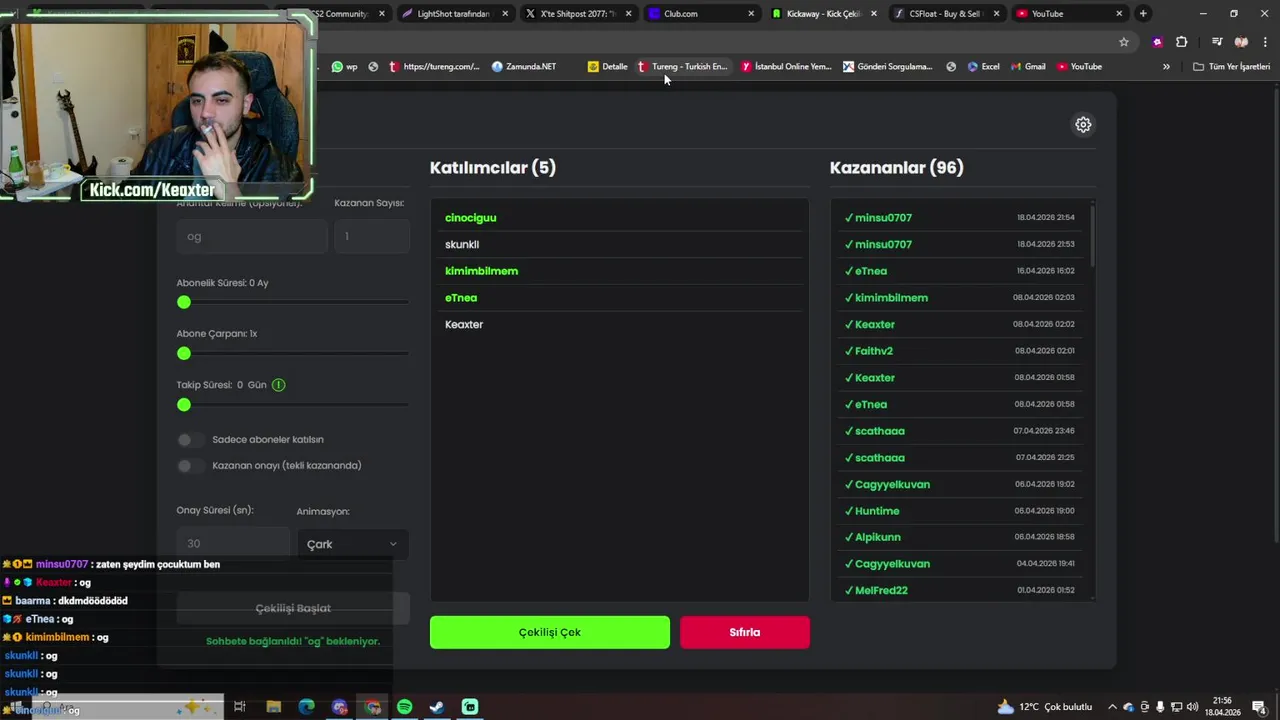Open Steam from the taskbar
The image size is (1280, 720).
coord(437,707)
